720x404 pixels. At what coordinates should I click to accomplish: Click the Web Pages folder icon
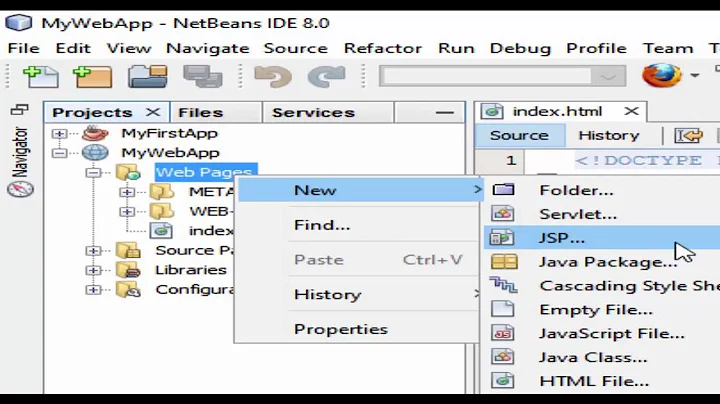click(128, 172)
